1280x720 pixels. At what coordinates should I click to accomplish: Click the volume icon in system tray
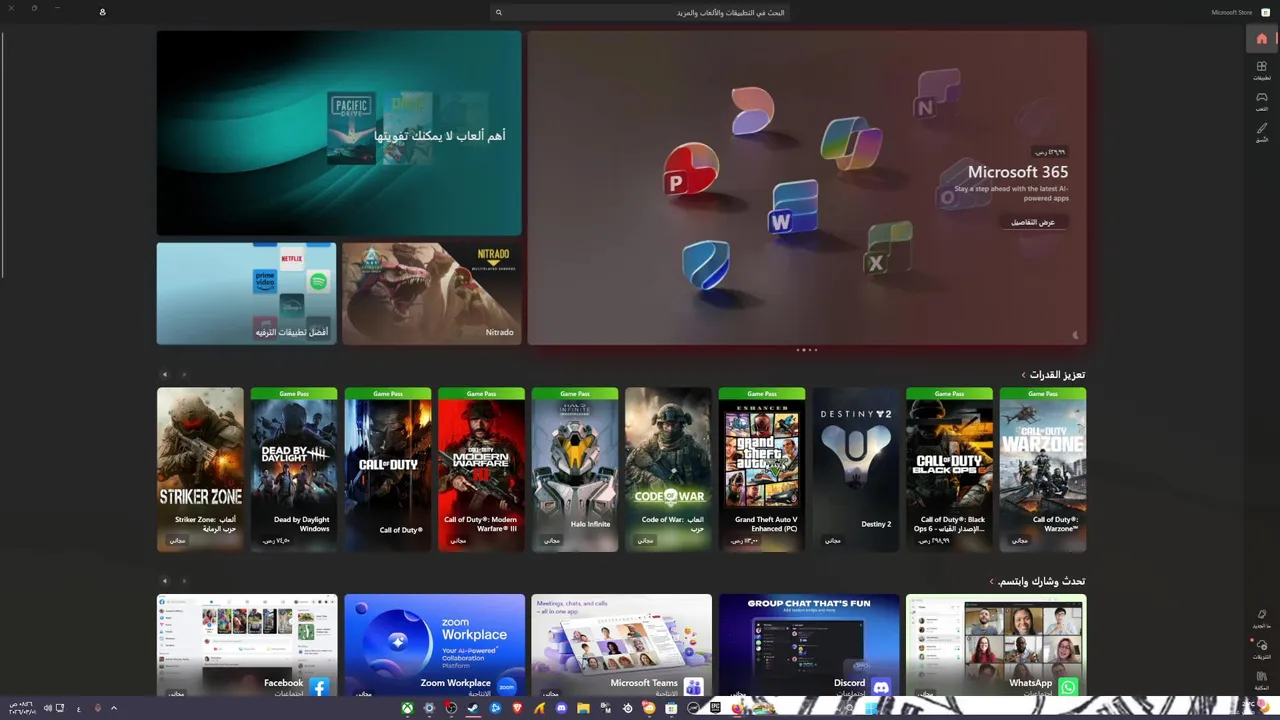(47, 708)
